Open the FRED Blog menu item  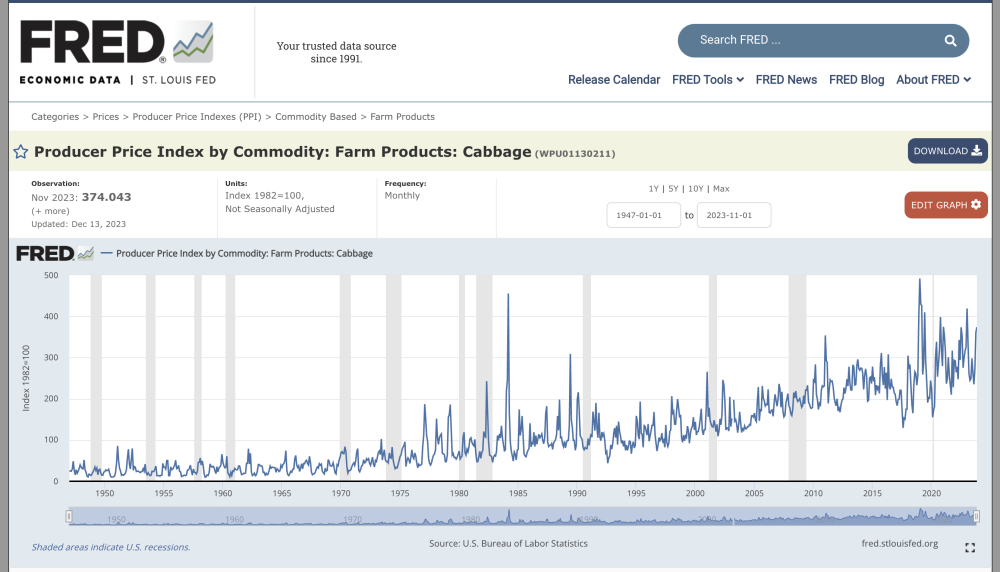(x=856, y=80)
